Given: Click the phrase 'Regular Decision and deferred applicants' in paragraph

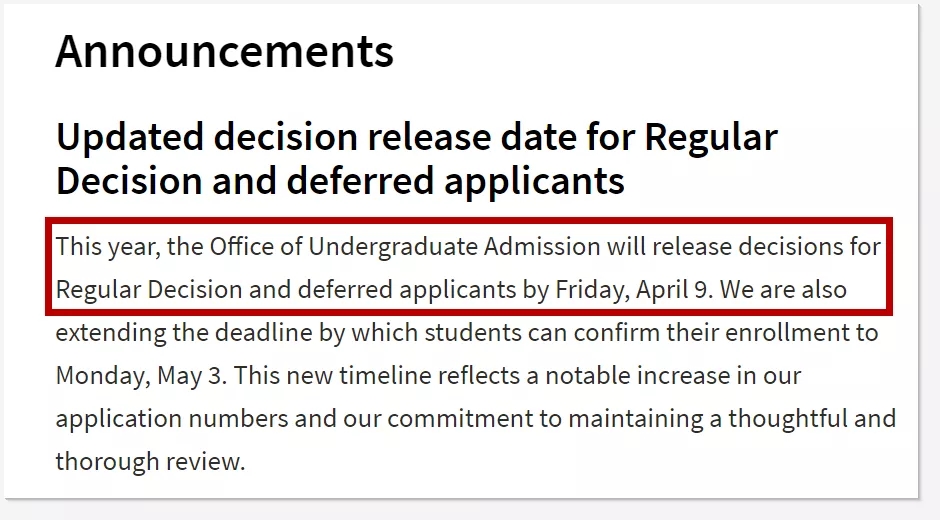Looking at the screenshot, I should pyautogui.click(x=286, y=290).
